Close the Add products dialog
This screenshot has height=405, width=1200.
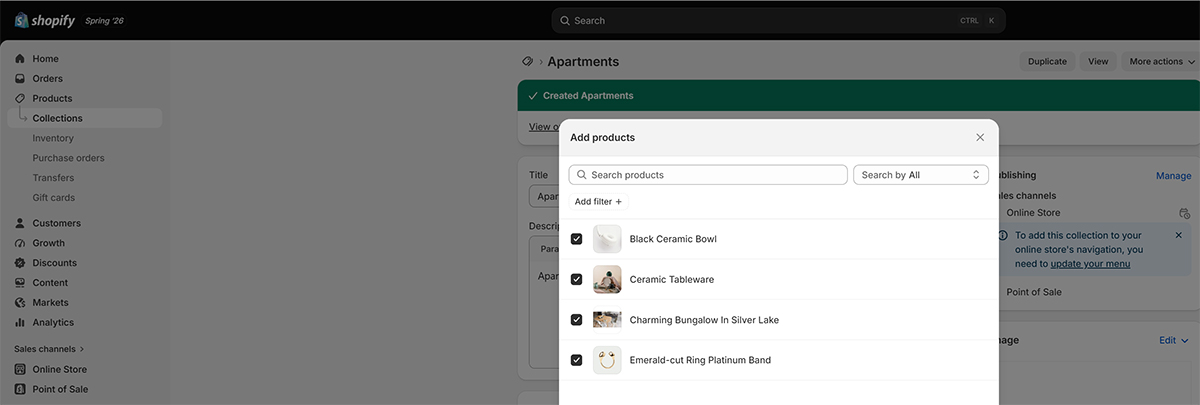pos(980,137)
